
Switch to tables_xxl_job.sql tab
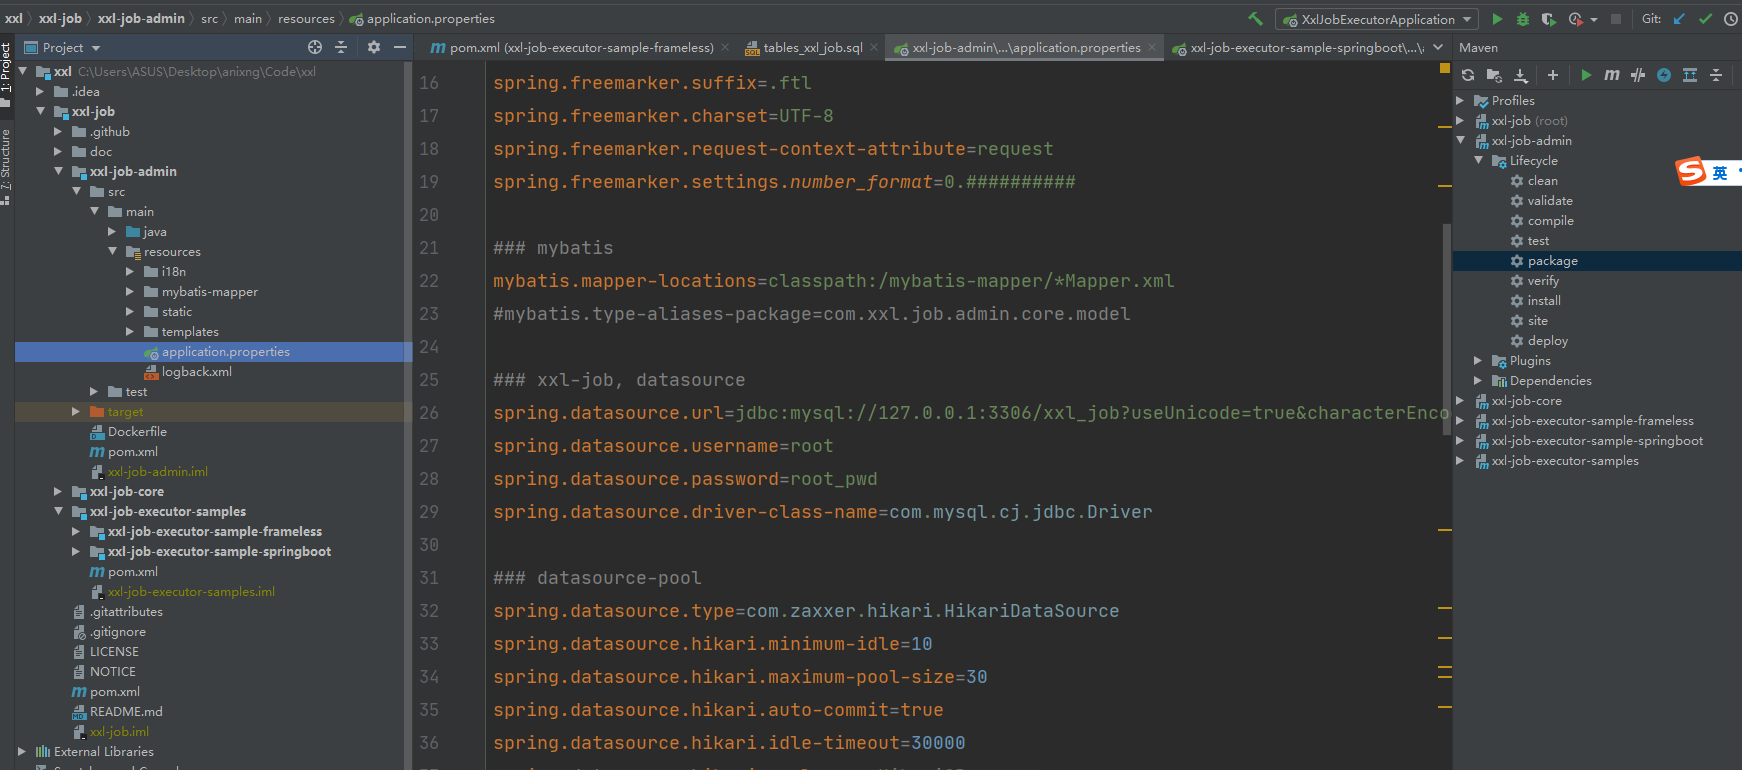[x=812, y=47]
